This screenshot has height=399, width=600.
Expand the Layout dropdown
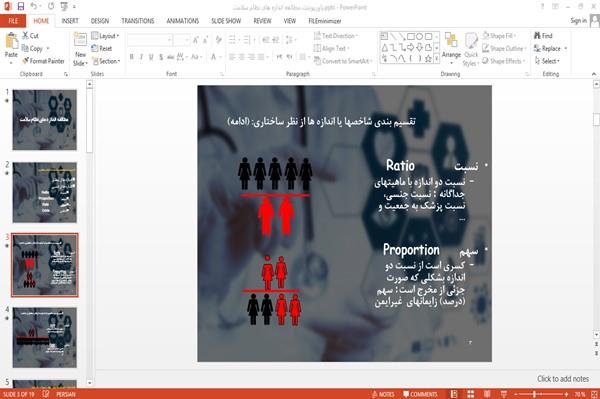(x=105, y=36)
